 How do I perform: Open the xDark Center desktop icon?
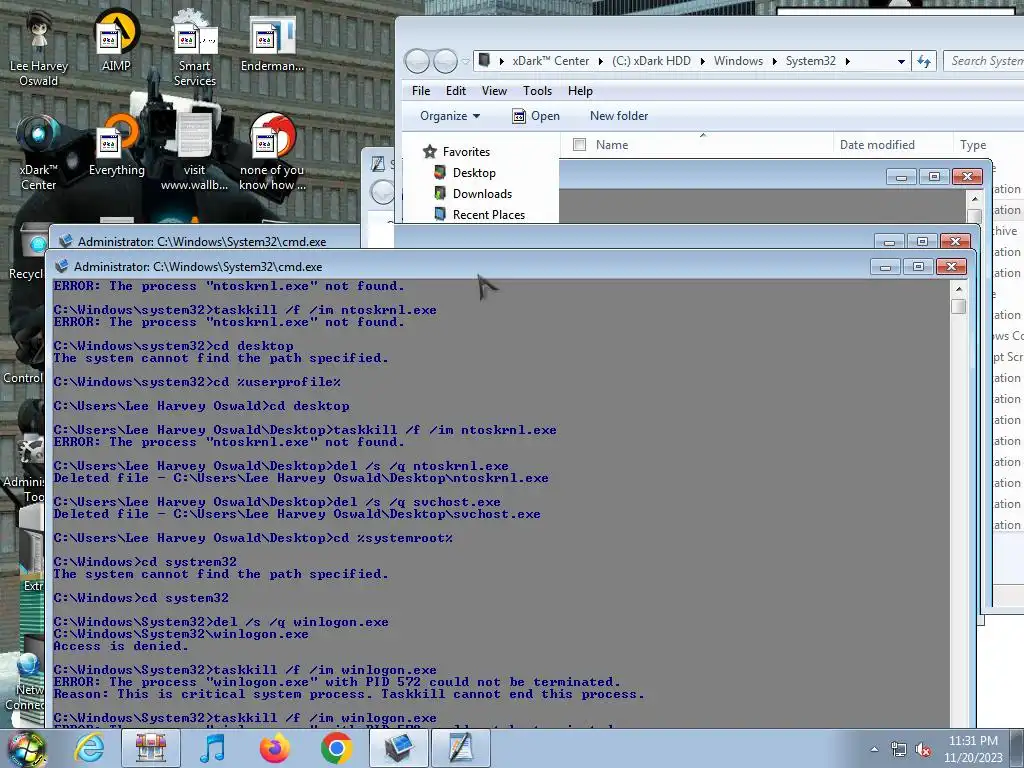click(x=39, y=153)
